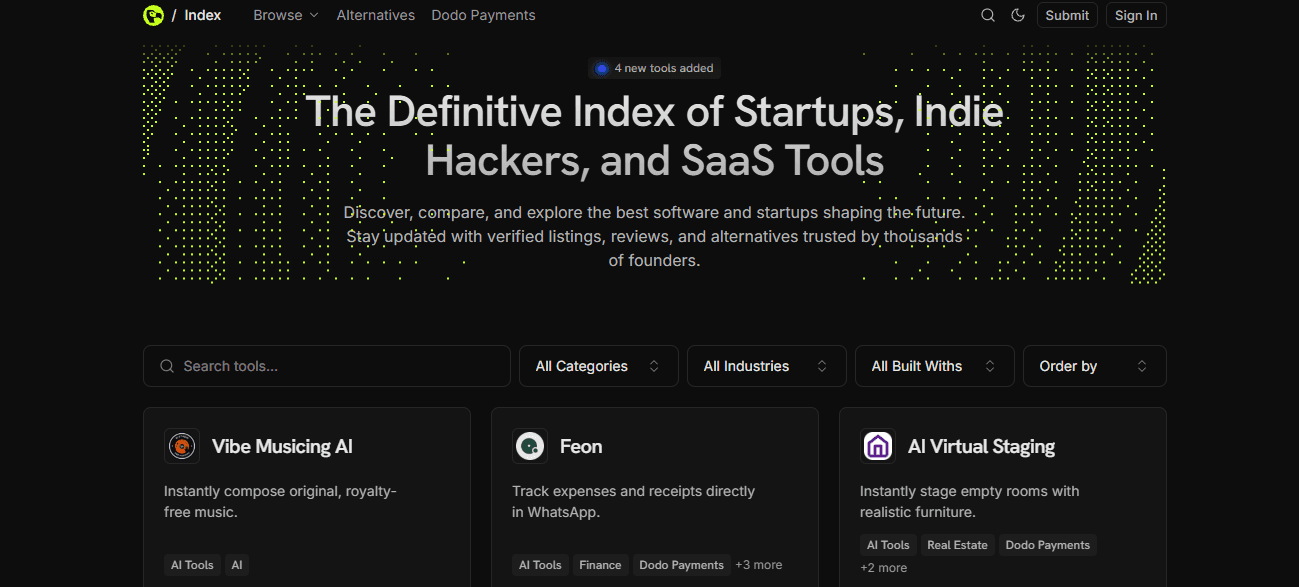
Task: Click Finance tag on Feon card
Action: pos(600,565)
